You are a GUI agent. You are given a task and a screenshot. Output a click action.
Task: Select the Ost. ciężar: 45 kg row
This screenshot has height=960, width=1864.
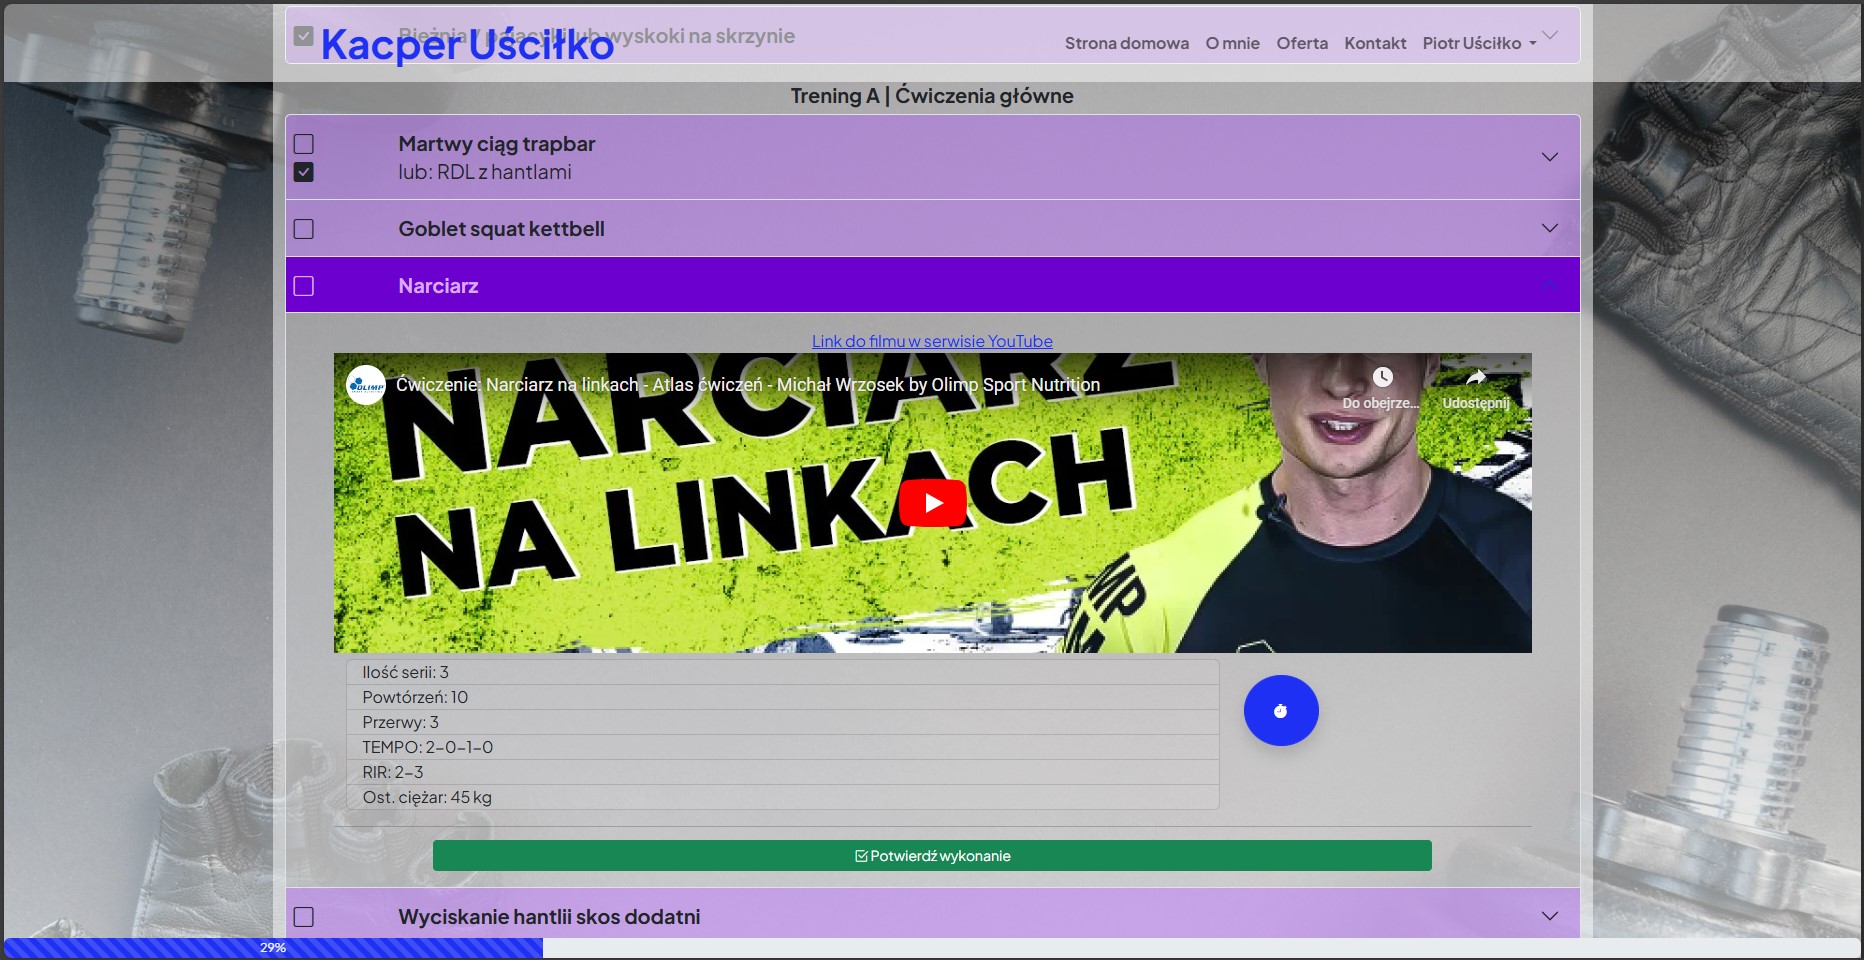783,797
